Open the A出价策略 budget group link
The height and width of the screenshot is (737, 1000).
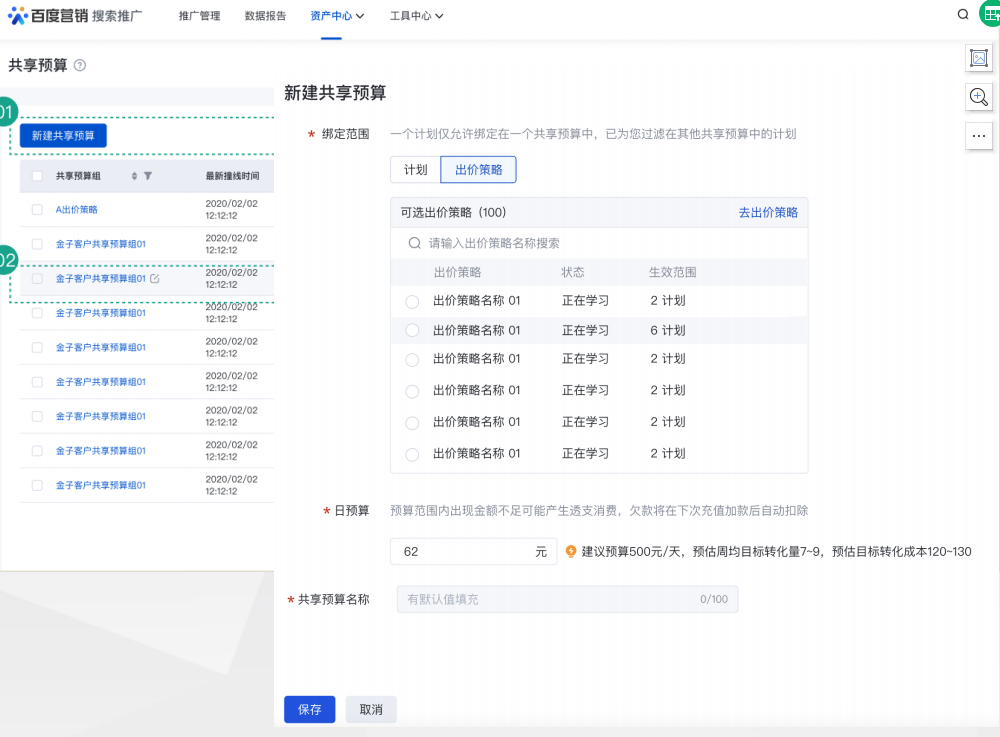click(x=77, y=210)
